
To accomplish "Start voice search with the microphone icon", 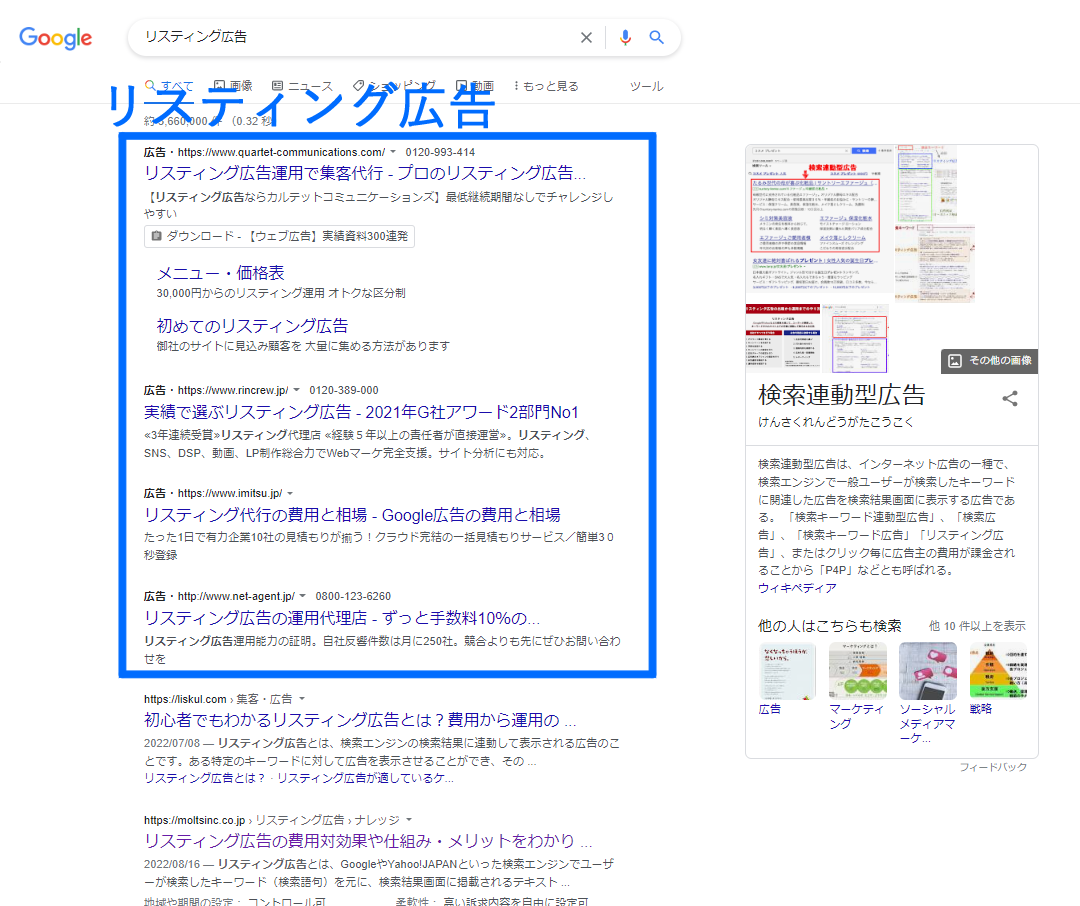I will [625, 37].
